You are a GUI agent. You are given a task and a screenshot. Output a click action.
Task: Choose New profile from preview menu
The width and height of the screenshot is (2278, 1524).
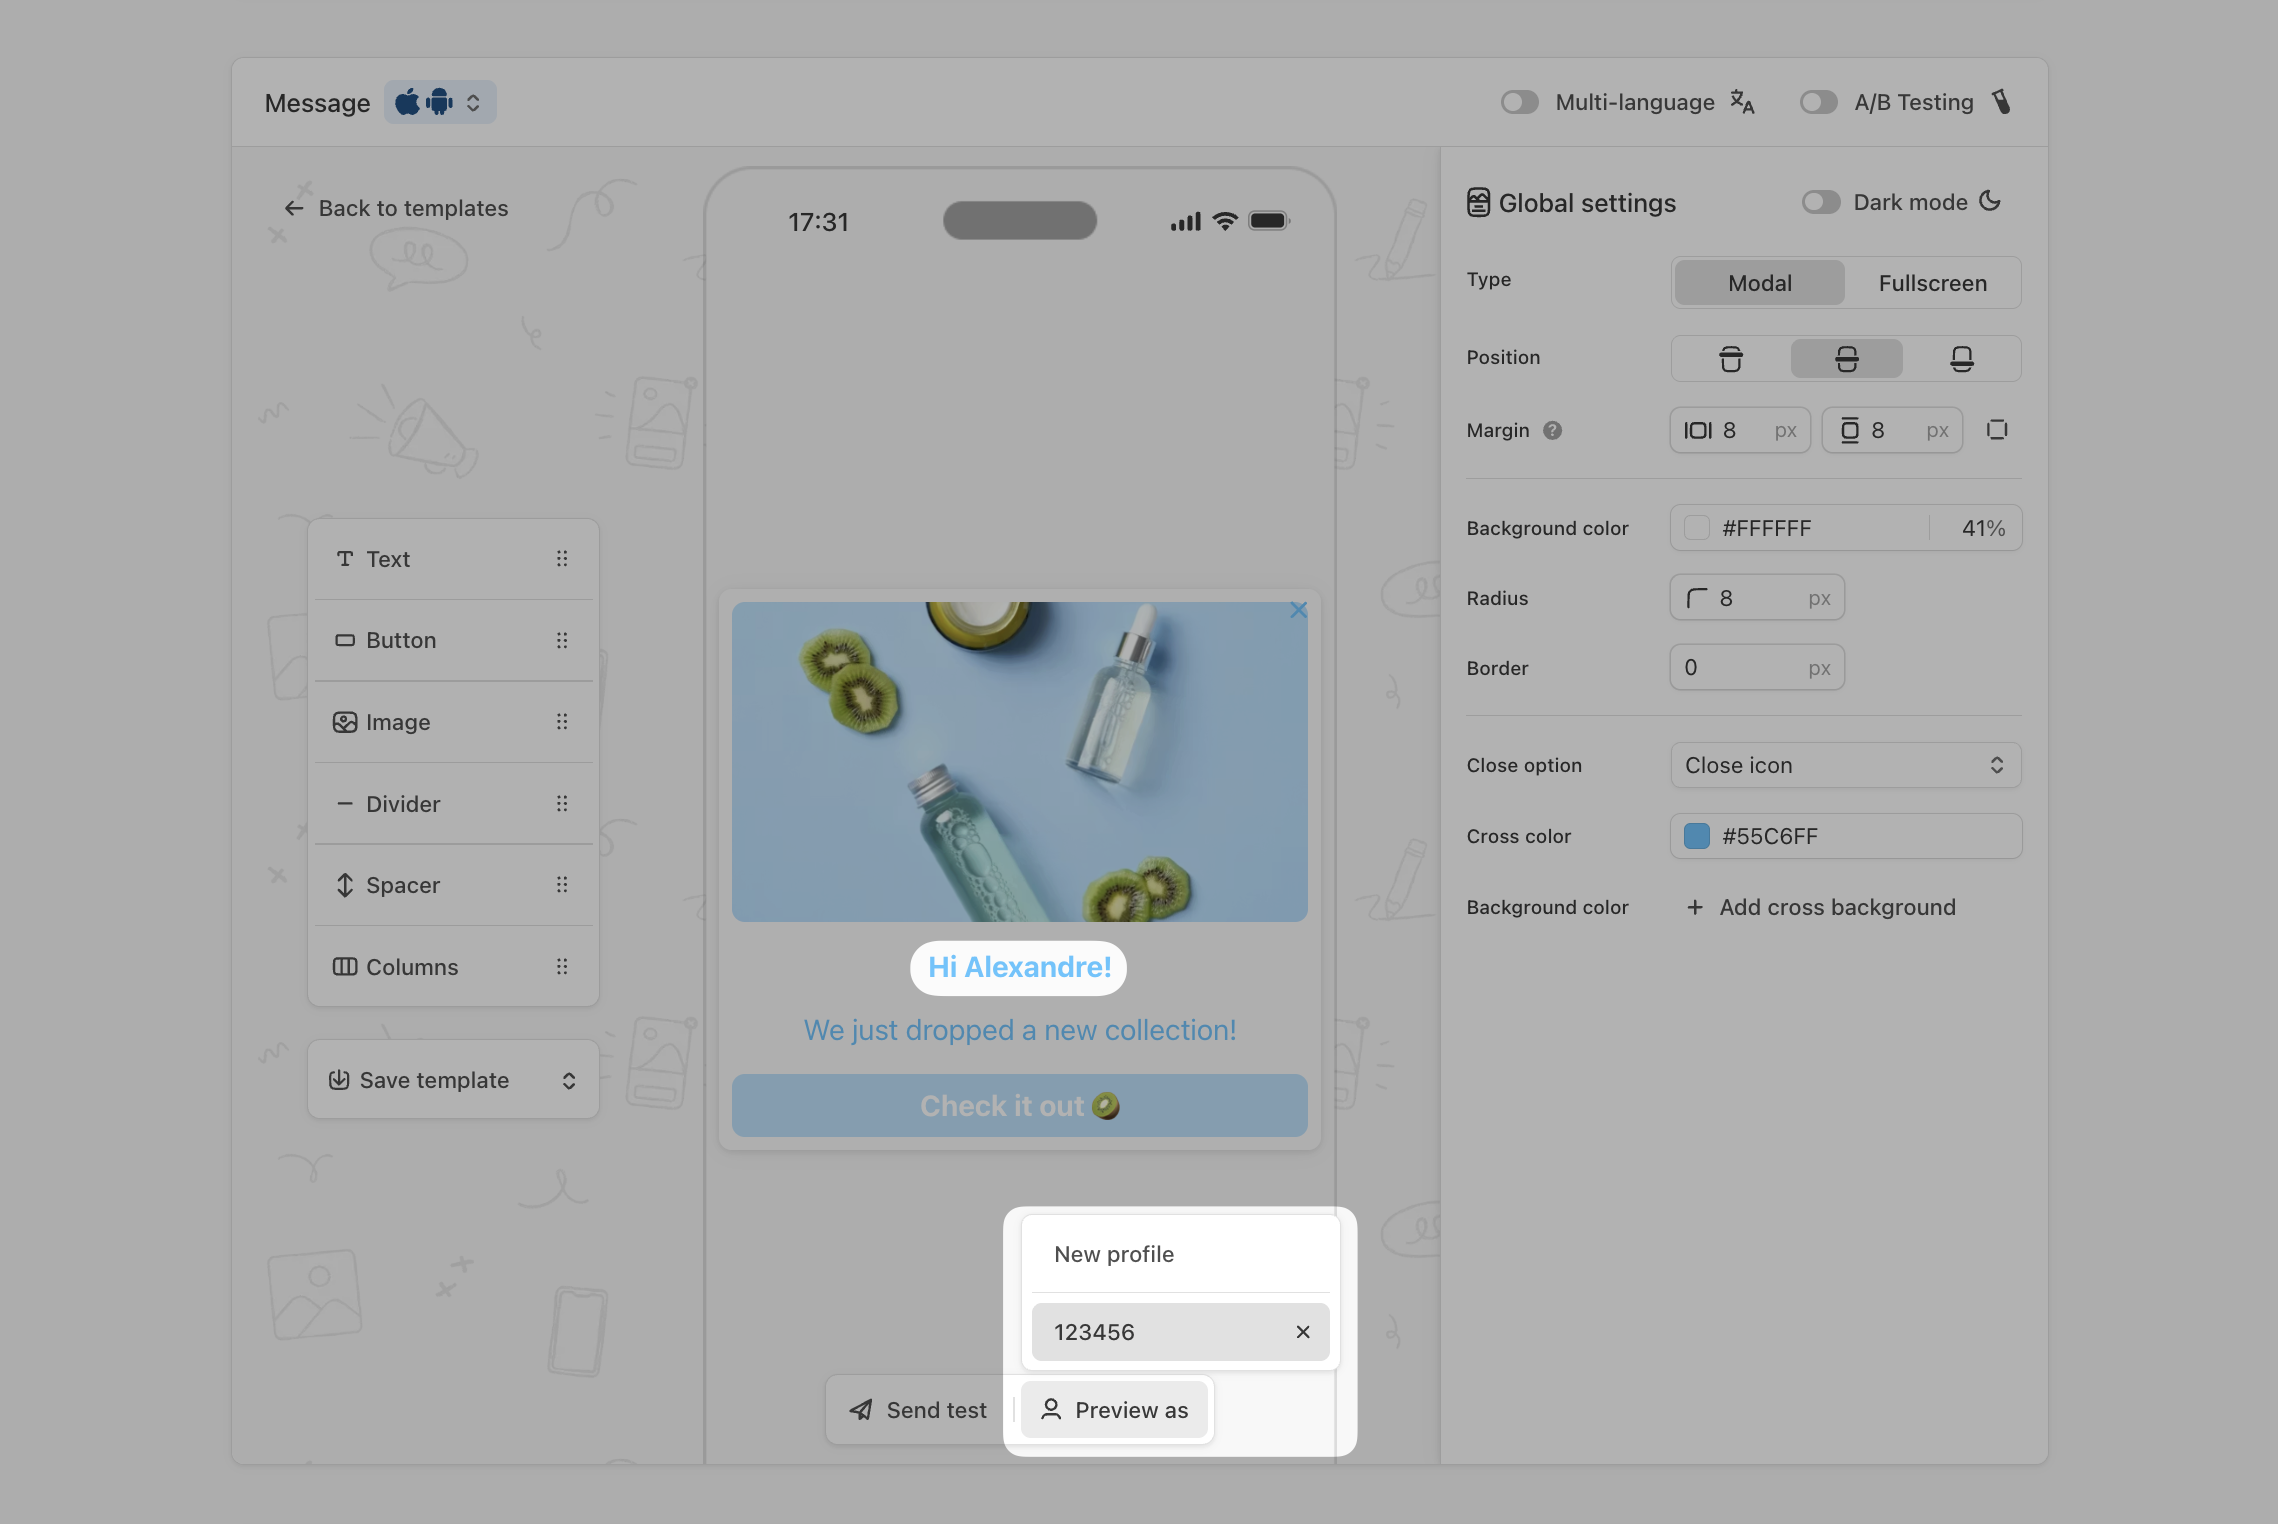[1114, 1254]
